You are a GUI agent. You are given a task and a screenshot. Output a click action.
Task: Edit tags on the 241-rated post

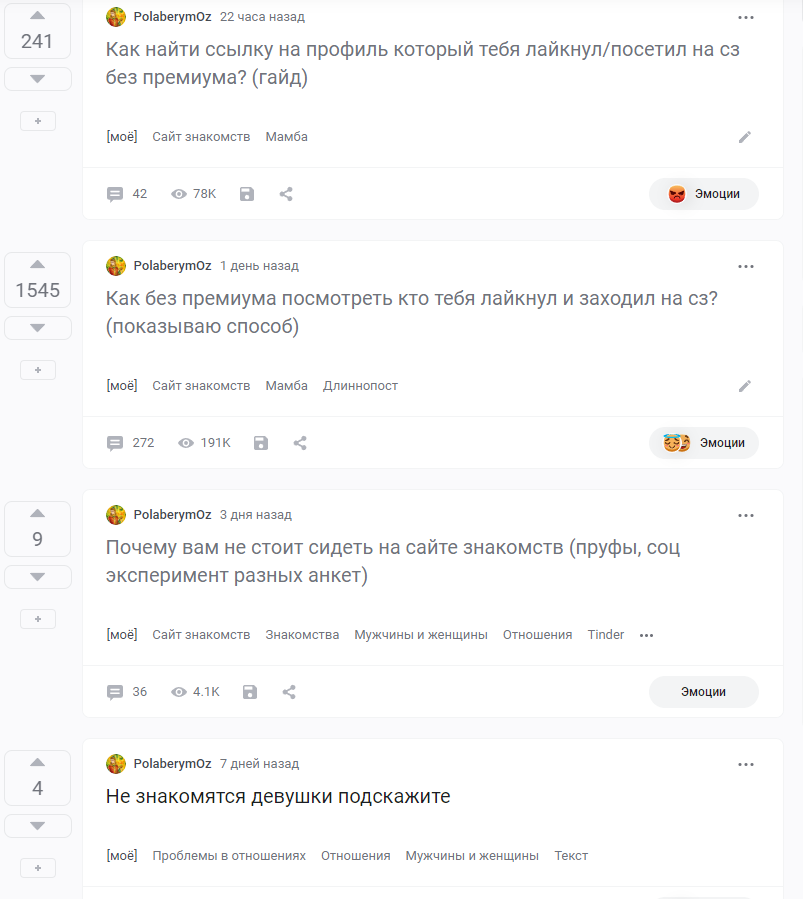pyautogui.click(x=745, y=137)
